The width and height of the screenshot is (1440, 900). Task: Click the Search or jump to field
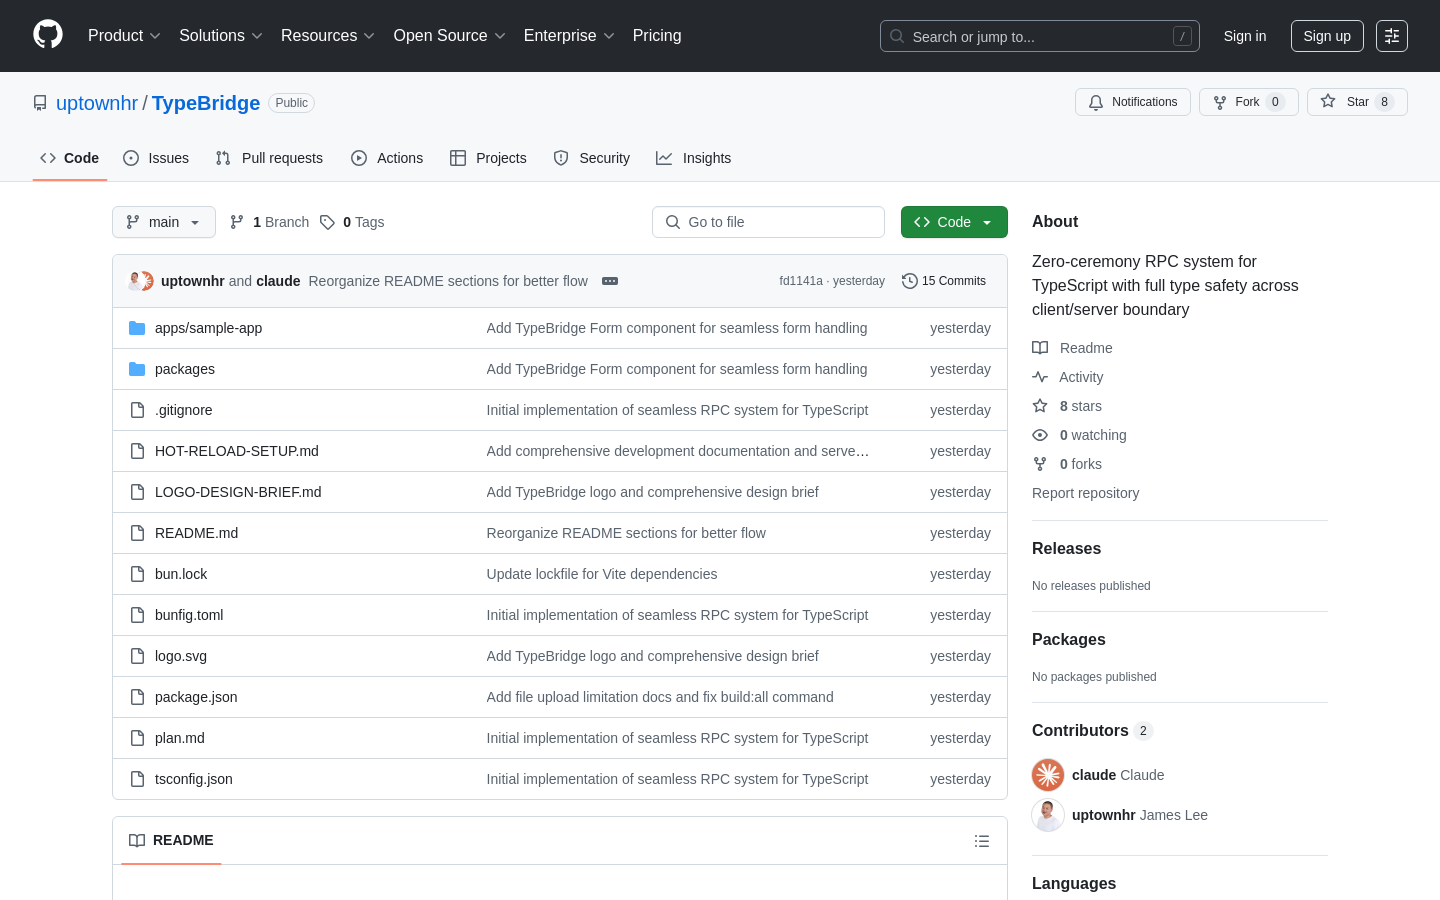point(1040,36)
